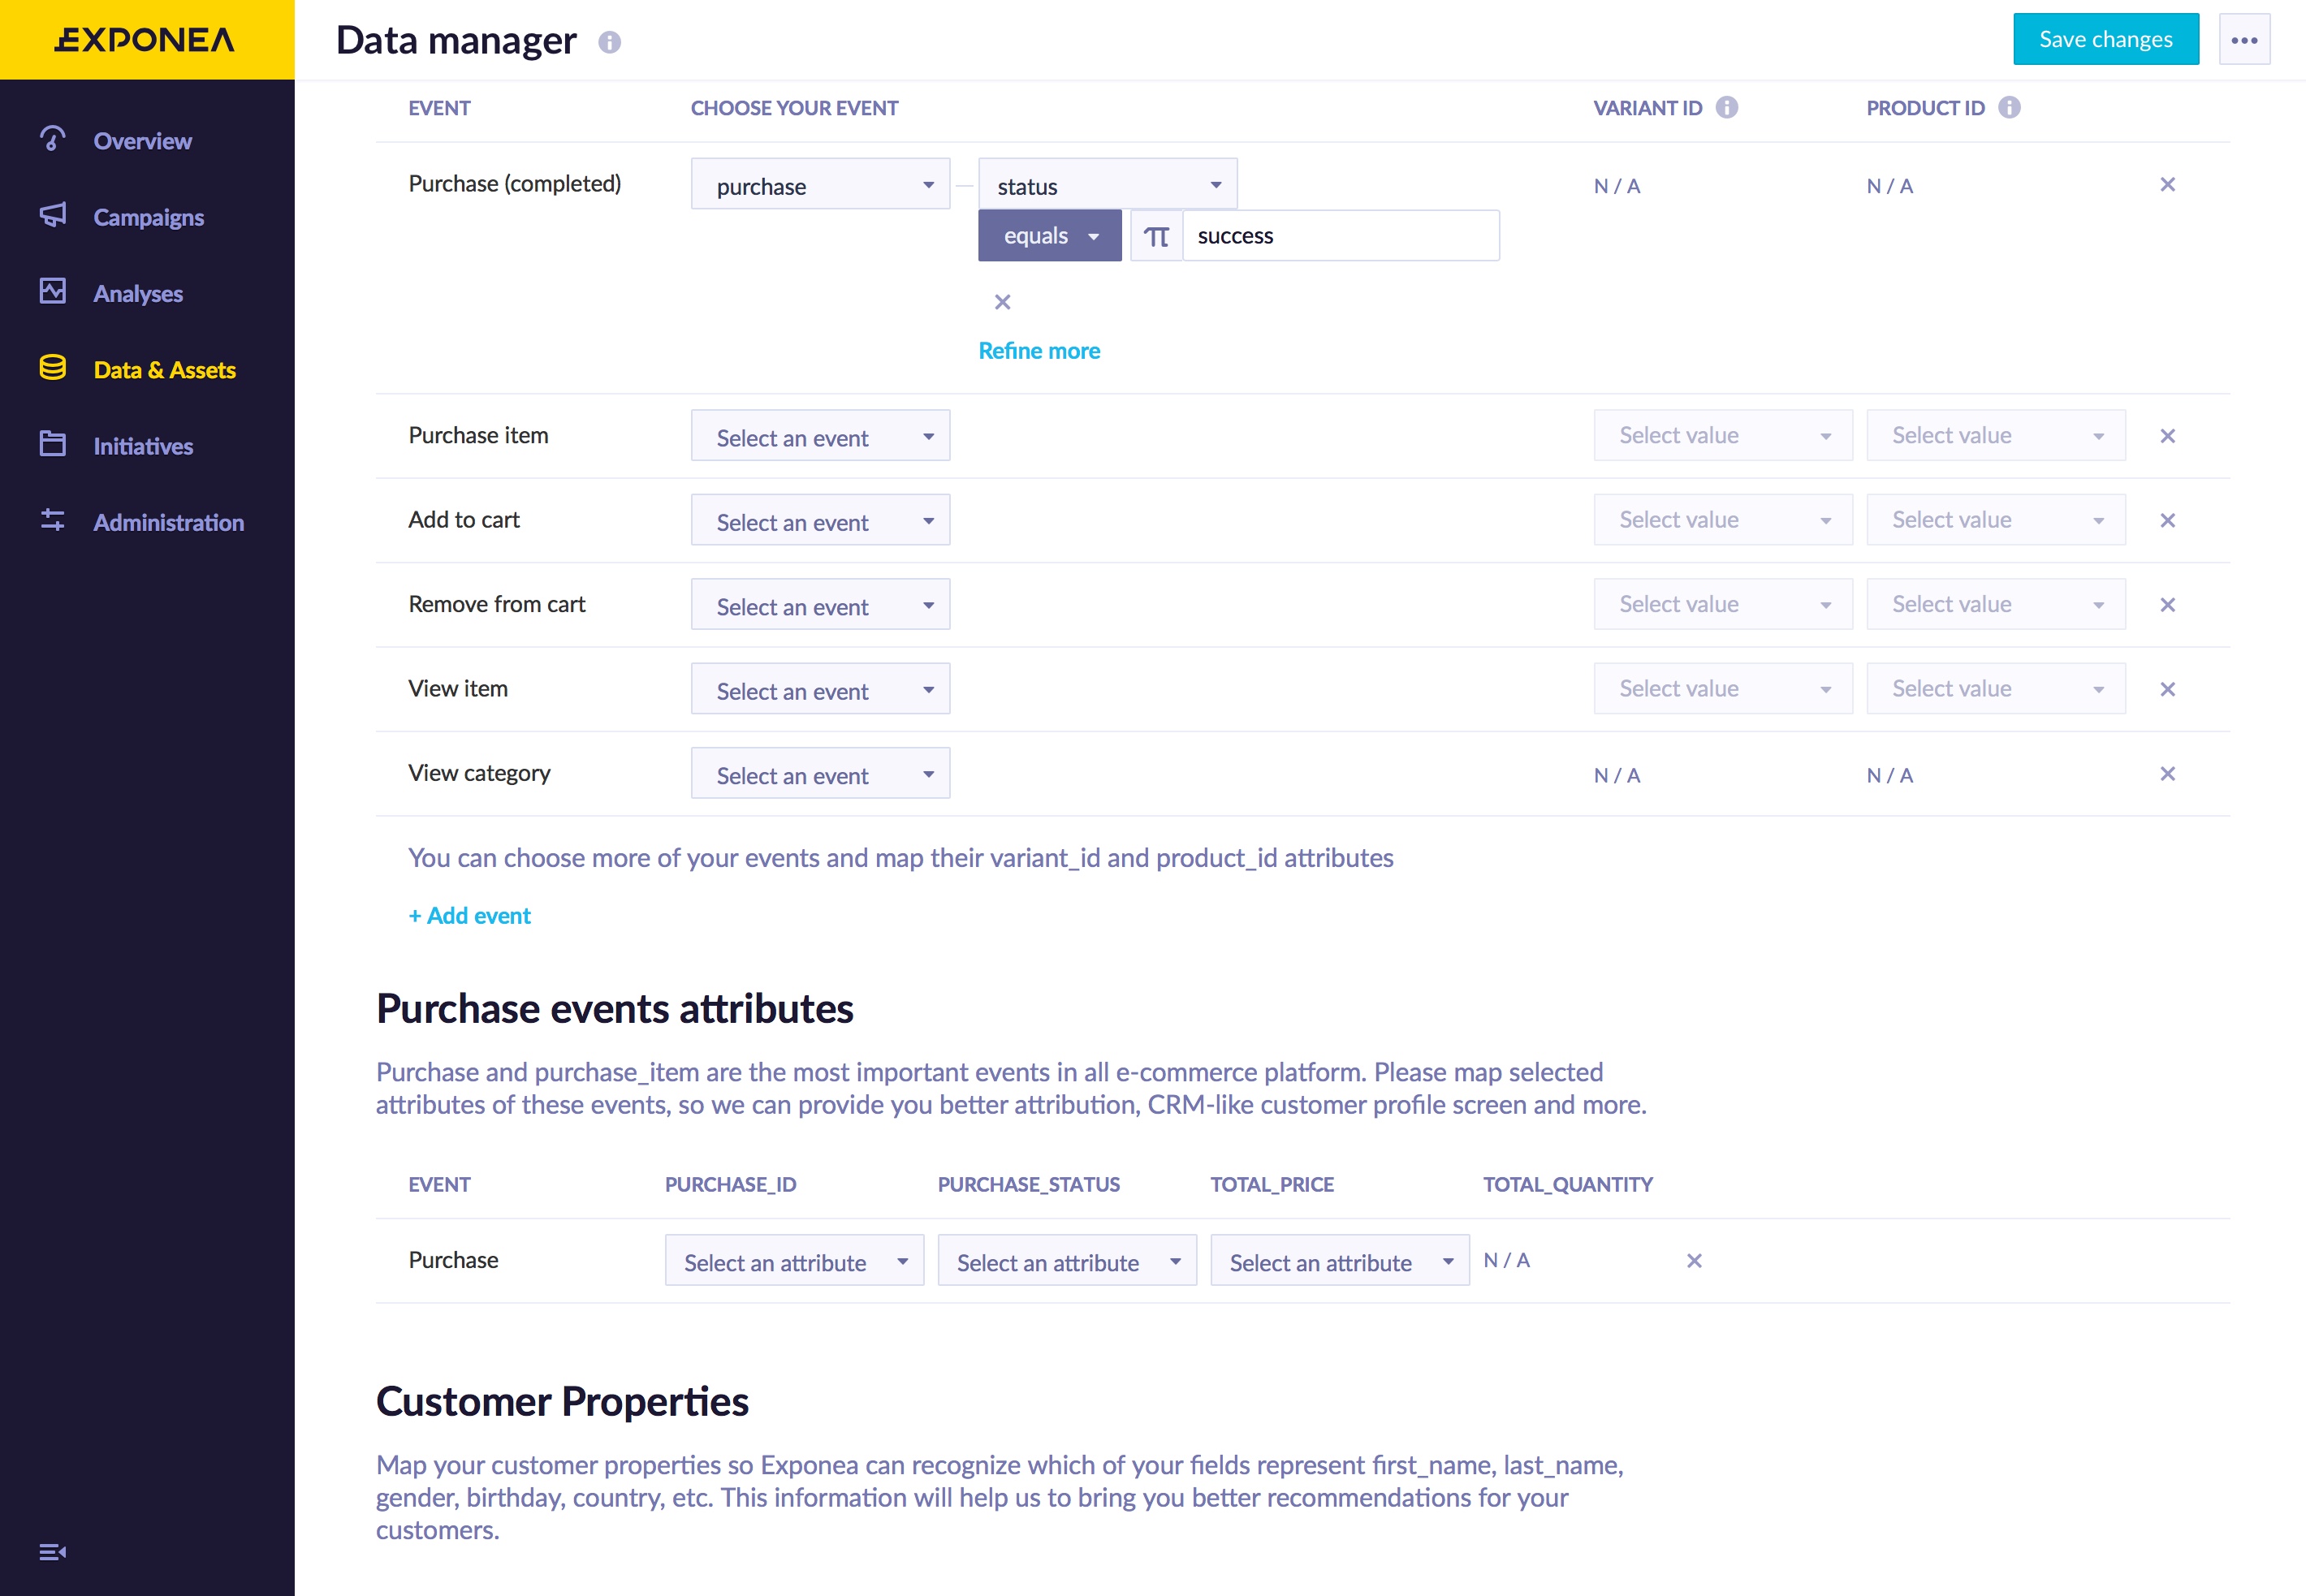Image resolution: width=2306 pixels, height=1596 pixels.
Task: Remove the Purchase (completed) event row
Action: 2166,185
